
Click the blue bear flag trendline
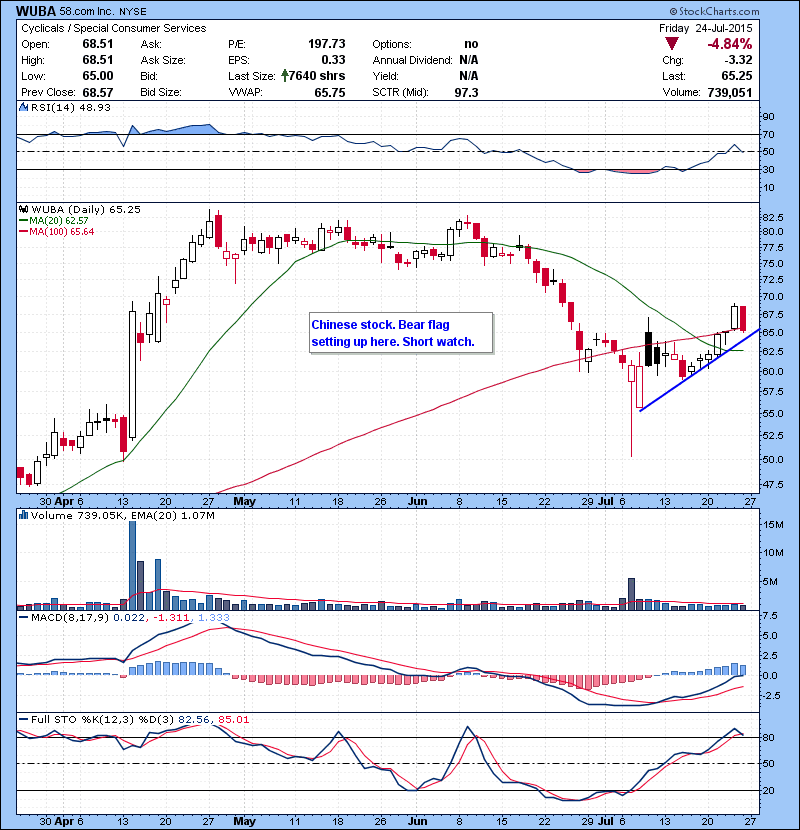[x=699, y=371]
